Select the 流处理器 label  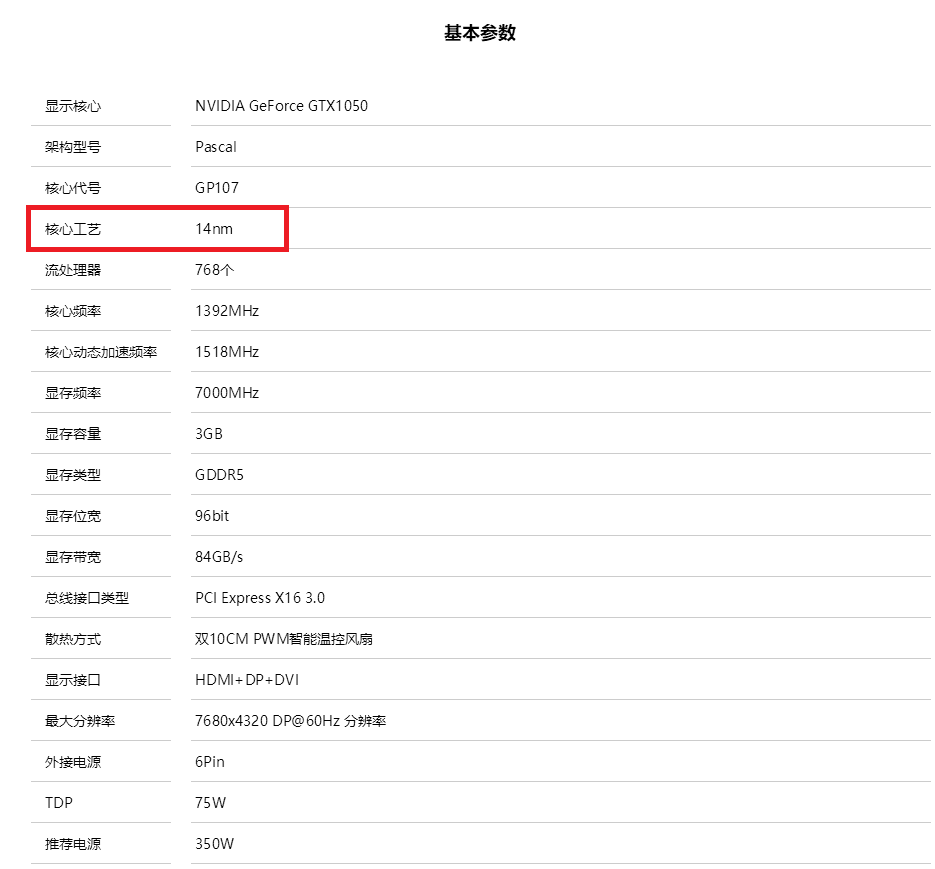tap(73, 270)
